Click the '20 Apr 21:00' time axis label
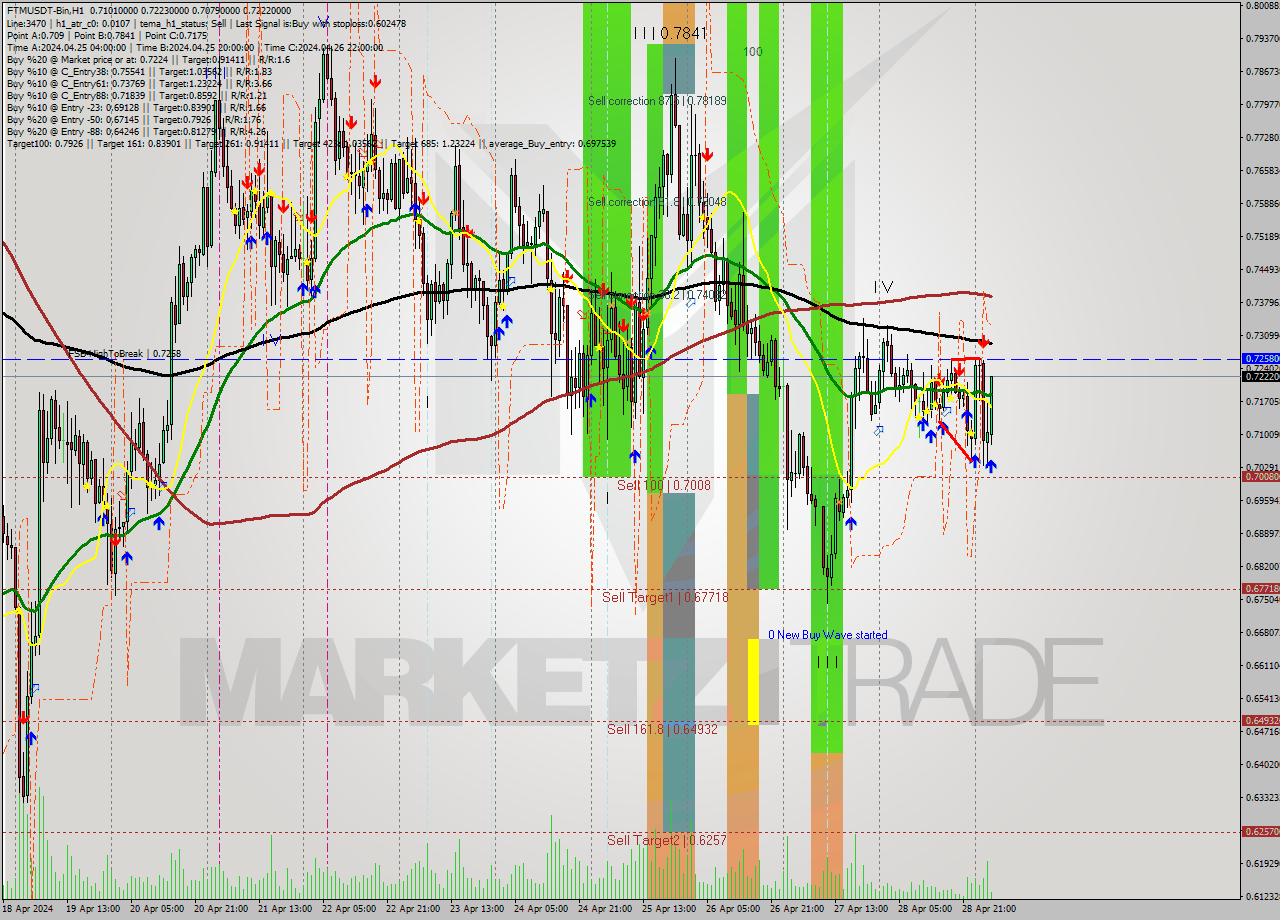Screen dimensions: 1280x920 tap(220, 909)
